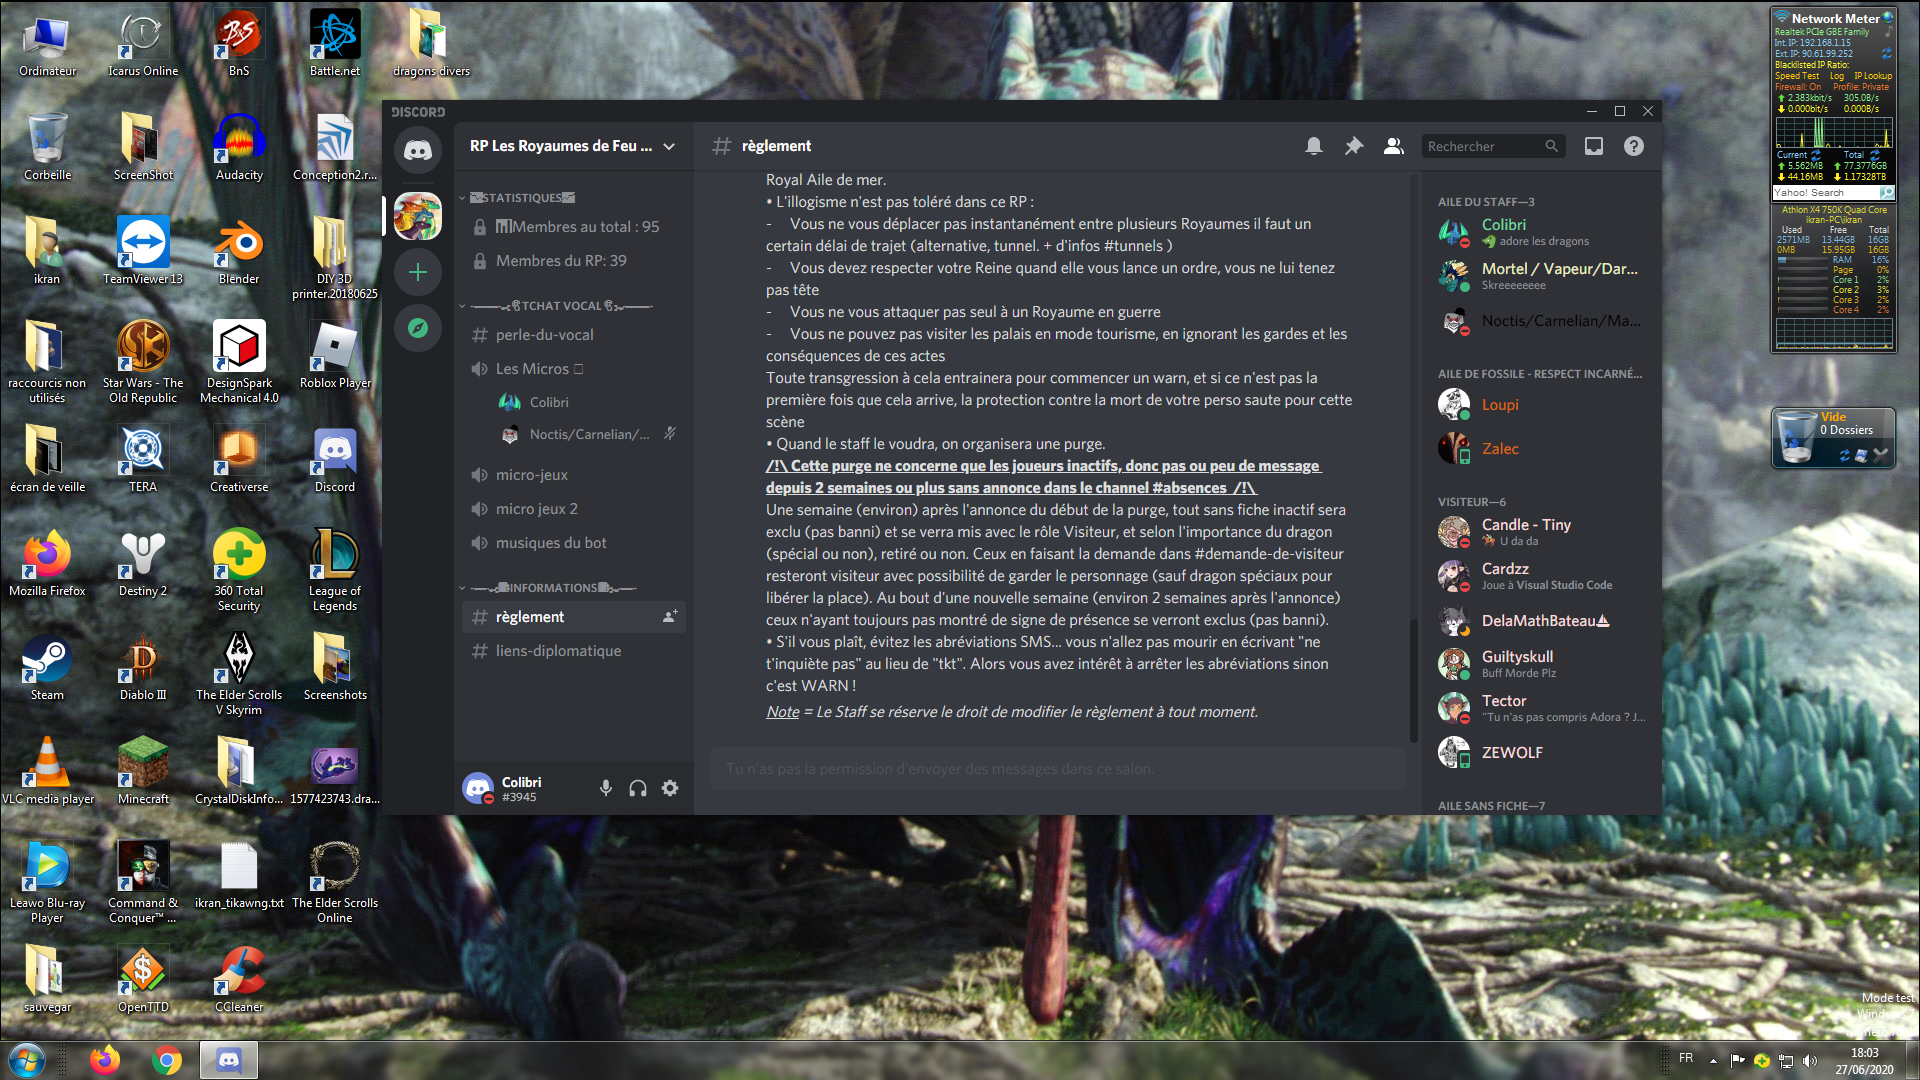Viewport: 1920px width, 1080px height.
Task: Open Discord home direct messages icon
Action: 418,151
